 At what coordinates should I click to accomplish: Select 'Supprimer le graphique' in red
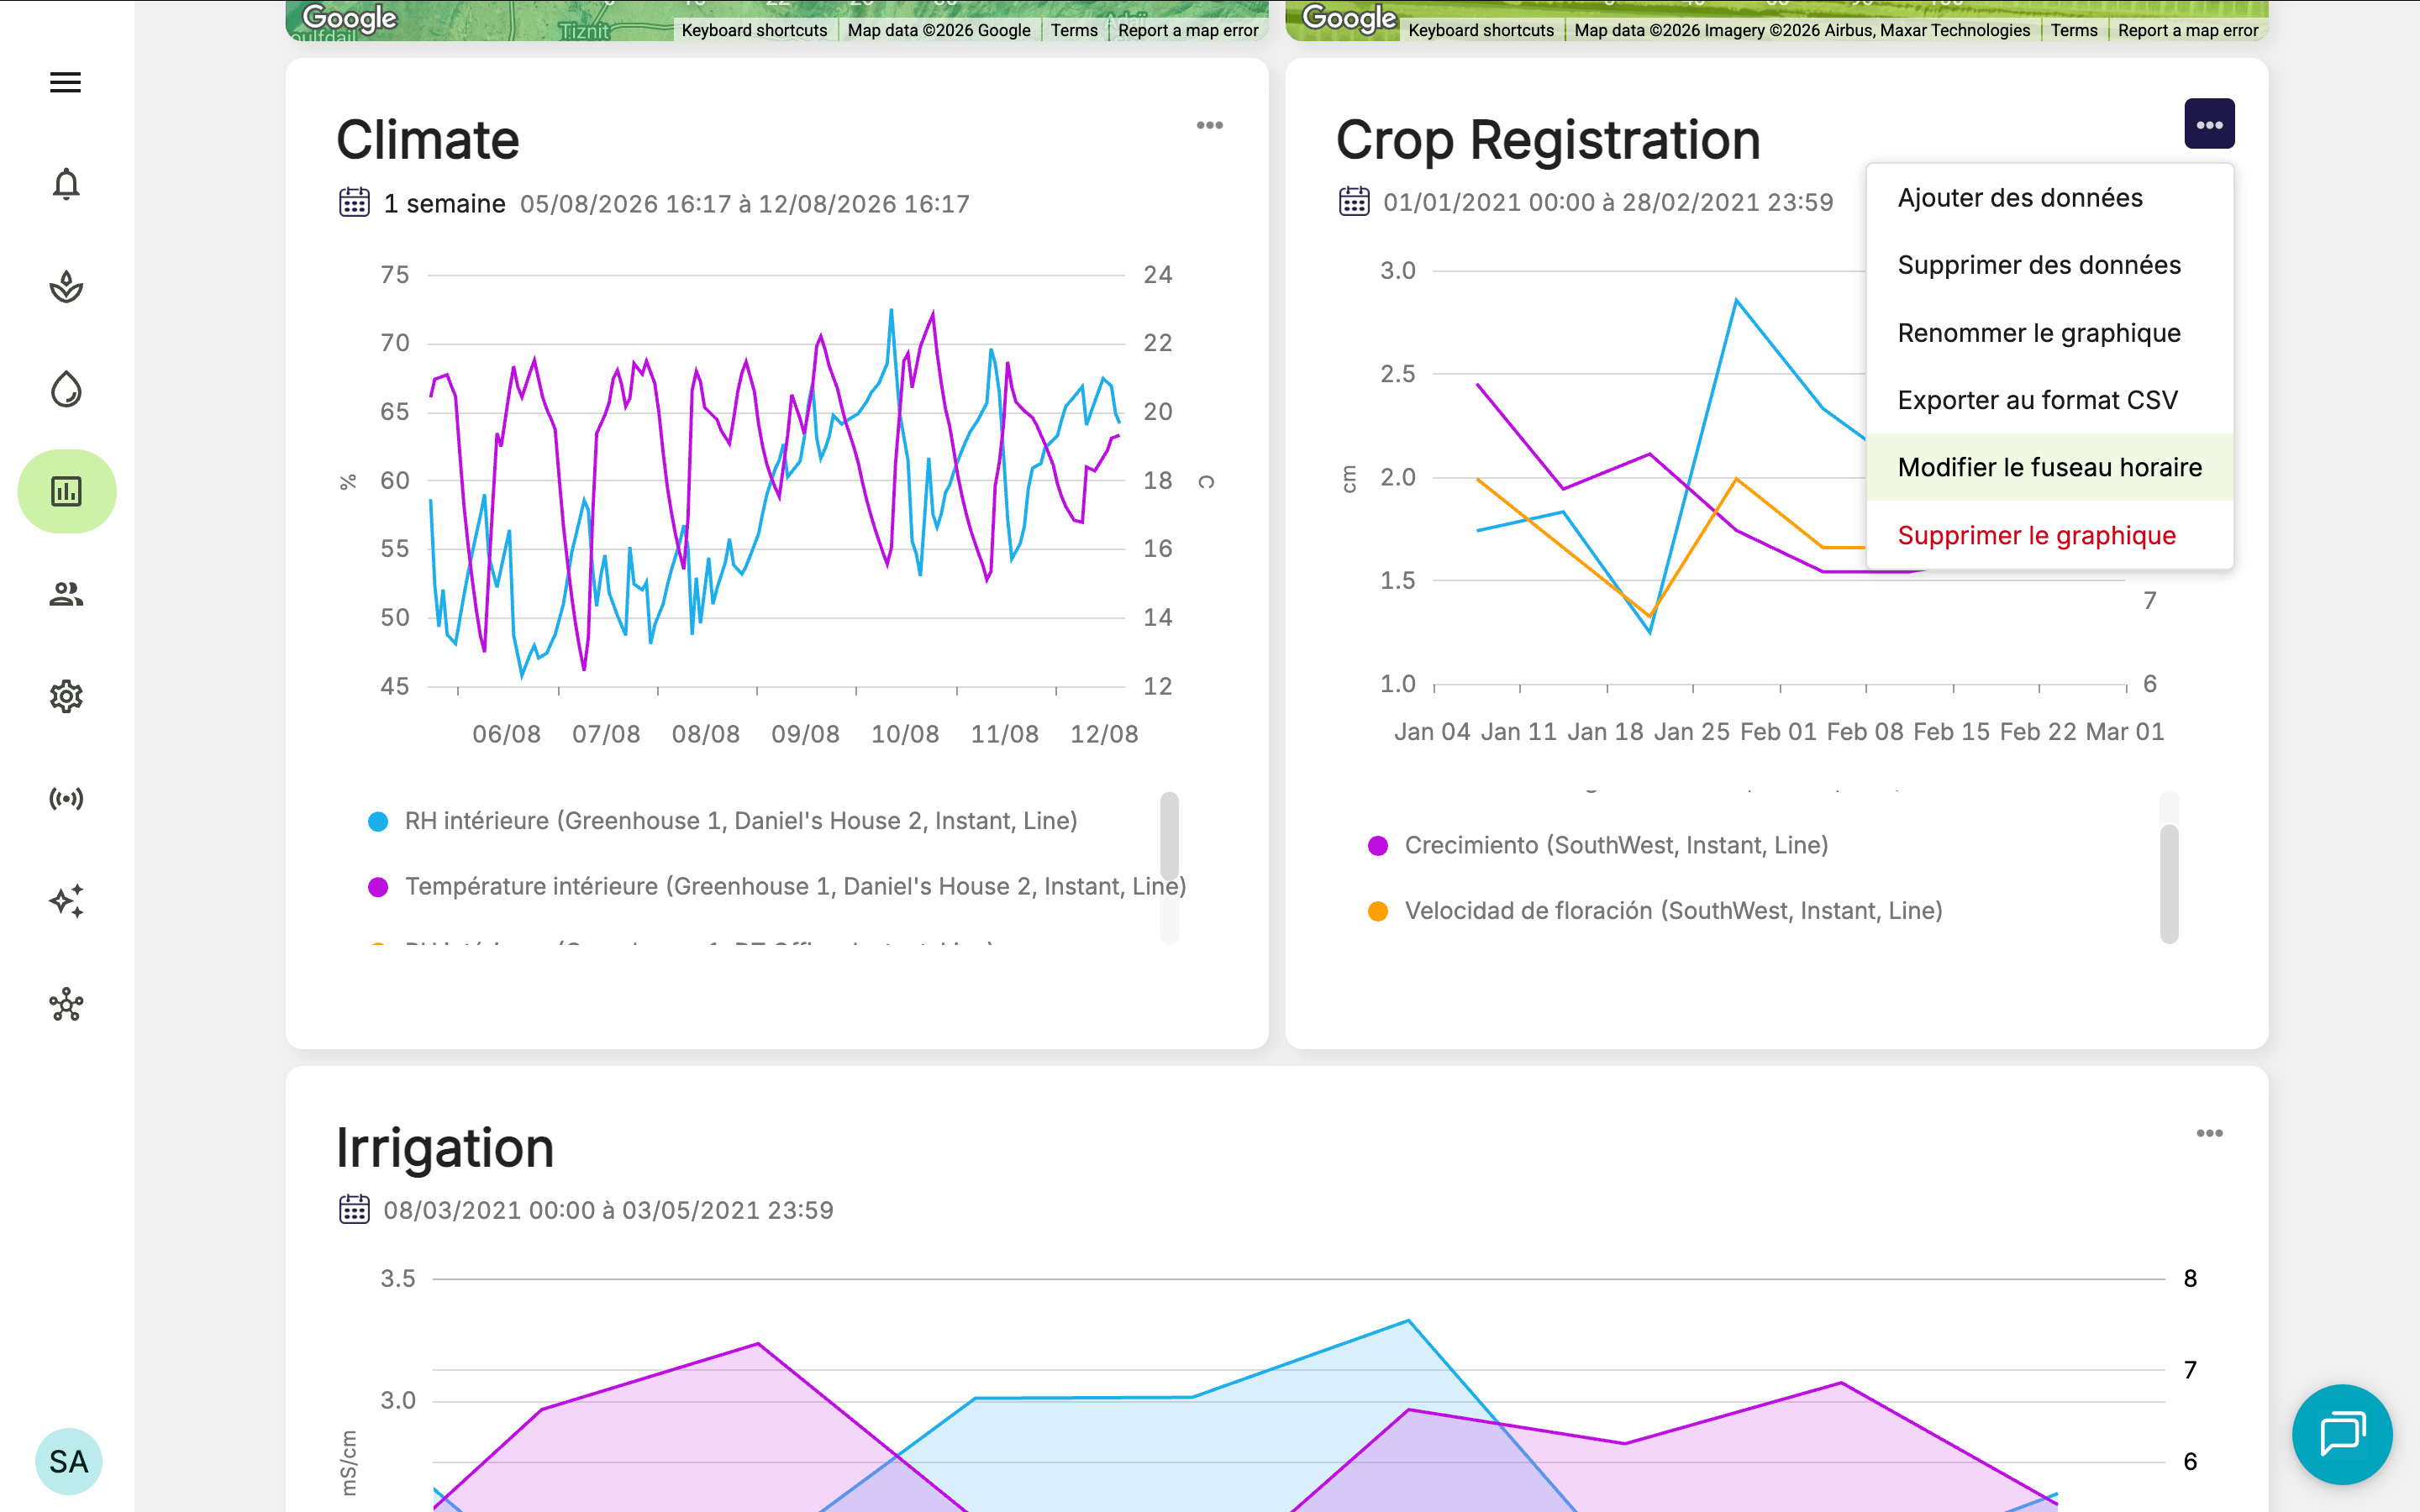(2049, 535)
